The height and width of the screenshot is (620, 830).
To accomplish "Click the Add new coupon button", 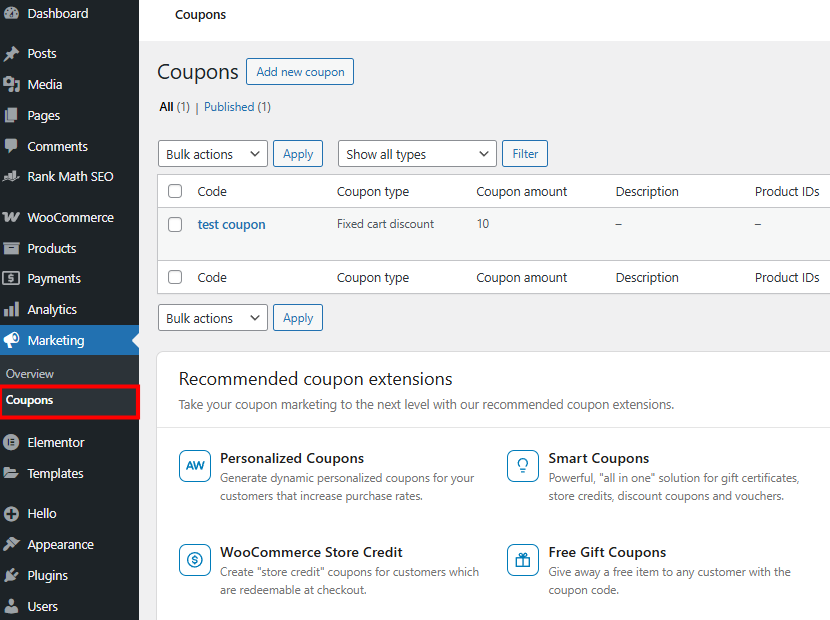I will tap(299, 71).
